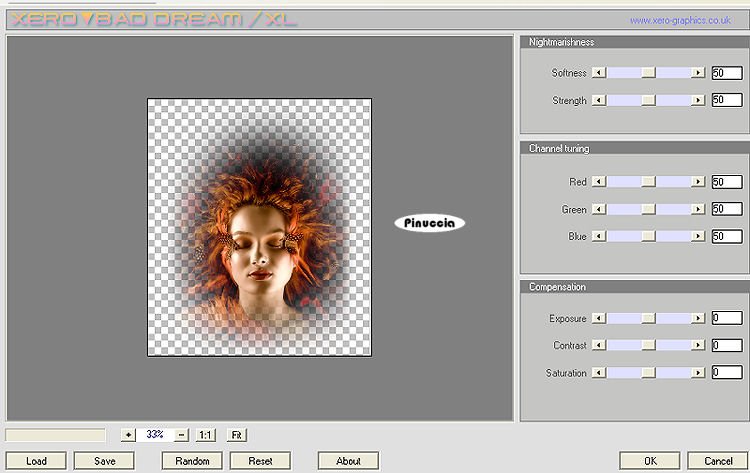750x473 pixels.
Task: Click the Strength slider right arrow
Action: pos(699,101)
